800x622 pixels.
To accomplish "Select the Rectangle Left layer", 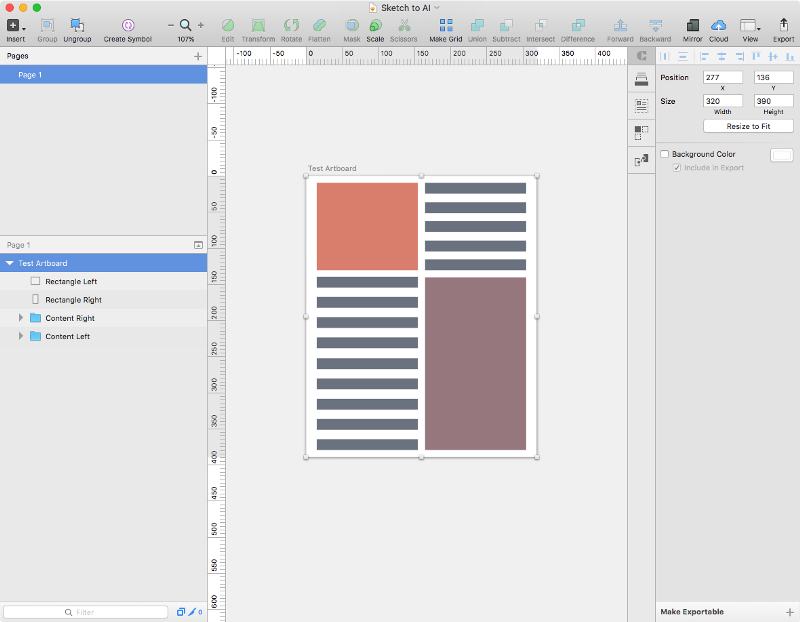I will coord(104,281).
